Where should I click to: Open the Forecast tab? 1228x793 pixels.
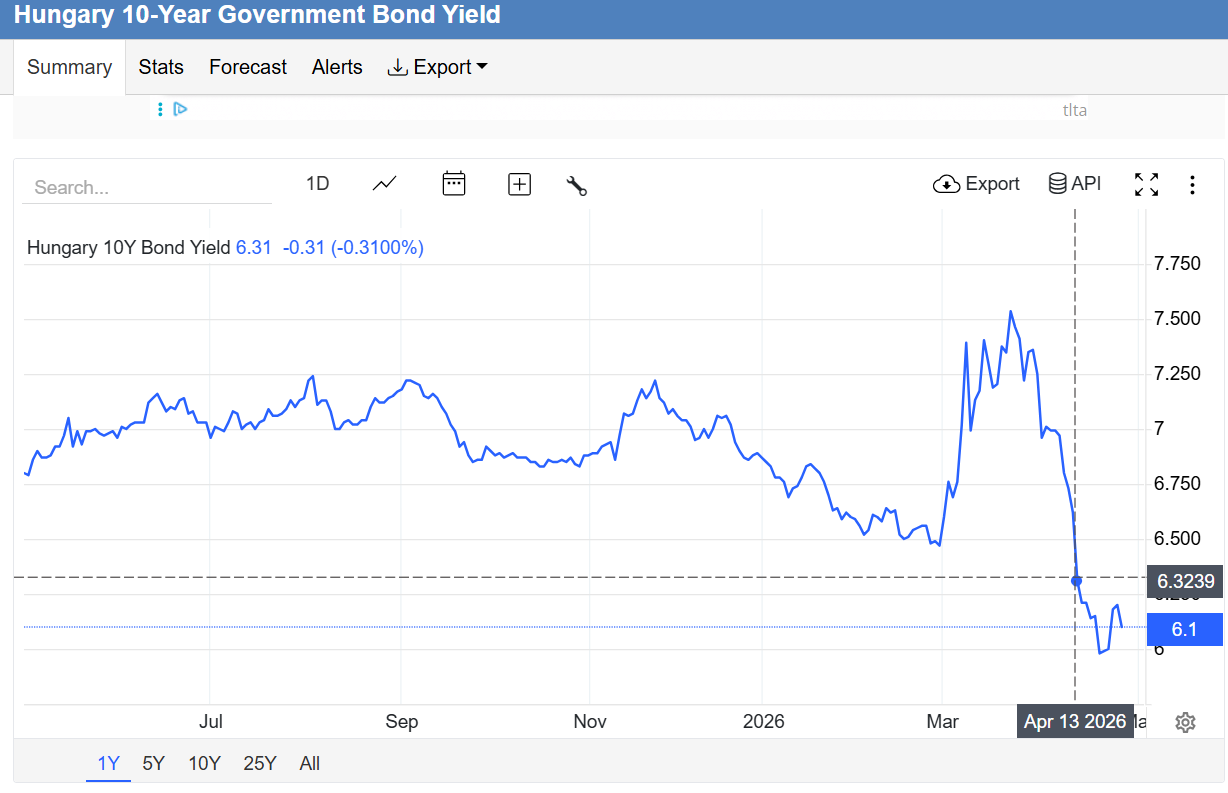(x=248, y=67)
